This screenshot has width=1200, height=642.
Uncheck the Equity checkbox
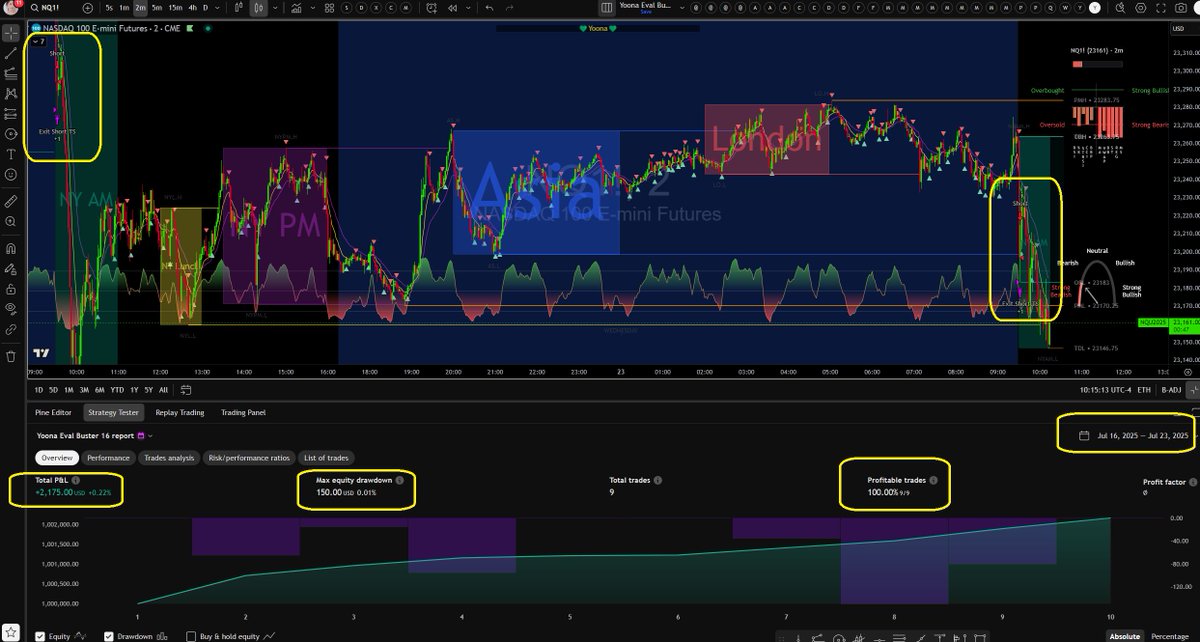[x=40, y=636]
